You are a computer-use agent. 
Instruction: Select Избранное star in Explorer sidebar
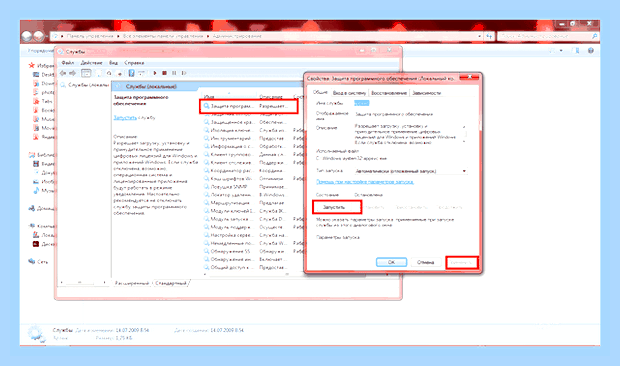click(x=32, y=66)
